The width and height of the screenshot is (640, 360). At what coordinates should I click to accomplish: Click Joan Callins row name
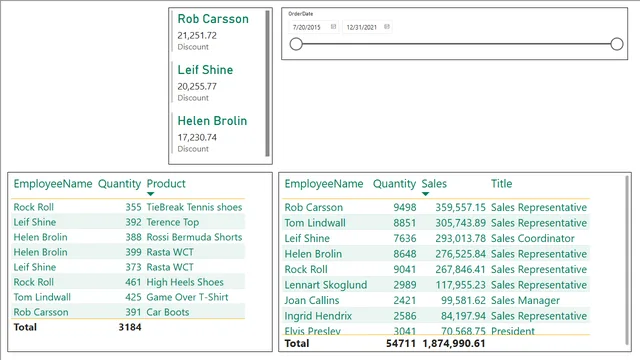tap(312, 300)
